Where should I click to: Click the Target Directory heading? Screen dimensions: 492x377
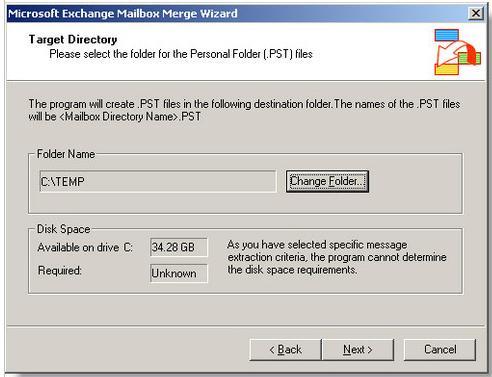pyautogui.click(x=73, y=39)
